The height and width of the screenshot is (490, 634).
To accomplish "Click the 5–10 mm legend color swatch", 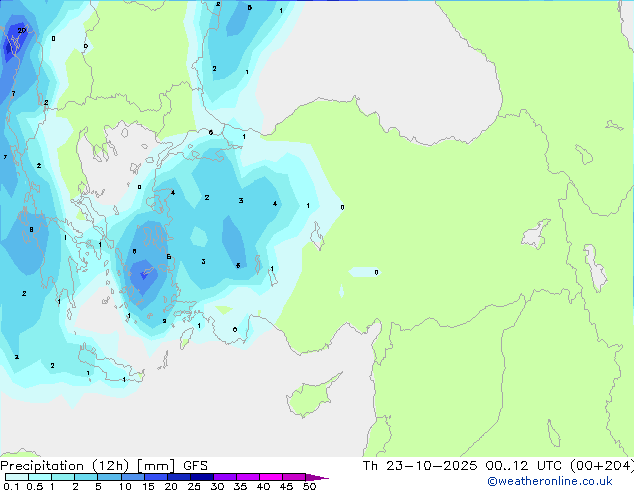I will 109,477.
